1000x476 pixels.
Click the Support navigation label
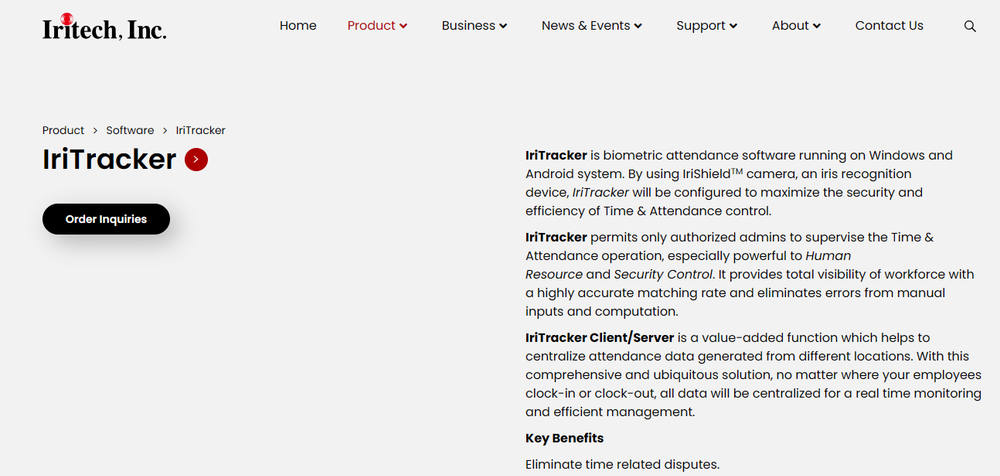click(x=700, y=26)
